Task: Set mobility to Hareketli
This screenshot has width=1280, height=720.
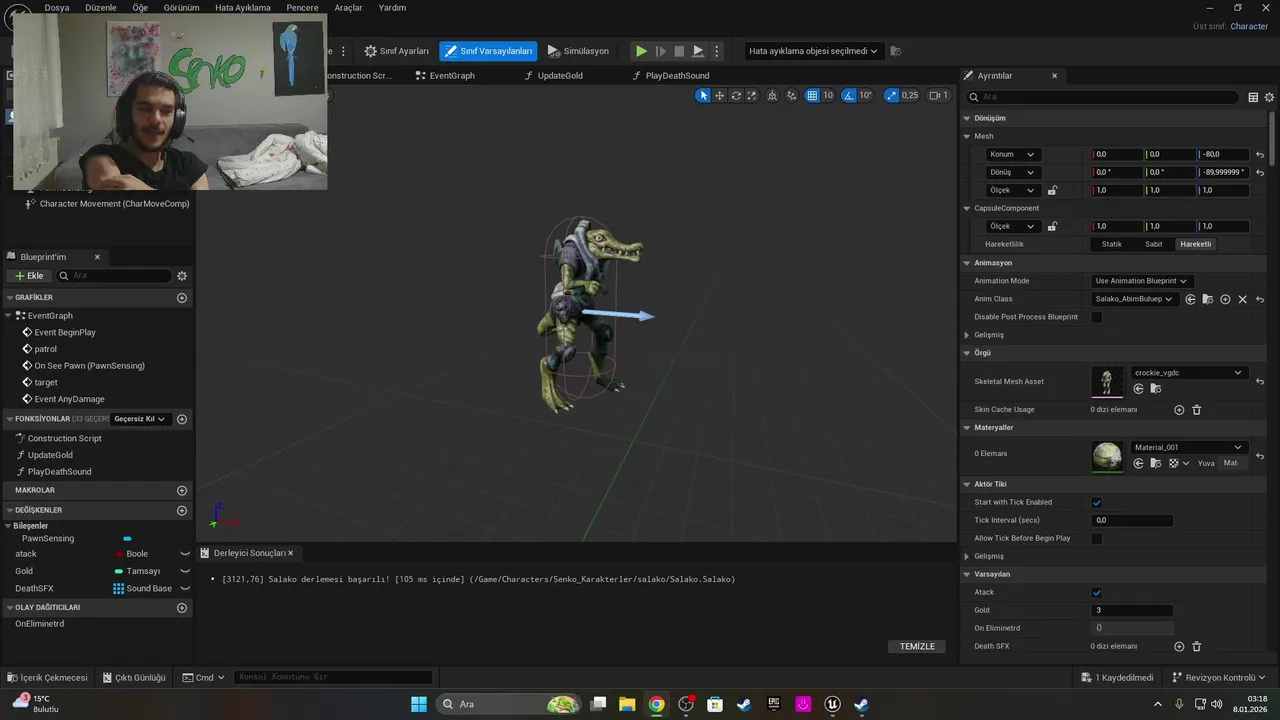Action: pos(1196,244)
